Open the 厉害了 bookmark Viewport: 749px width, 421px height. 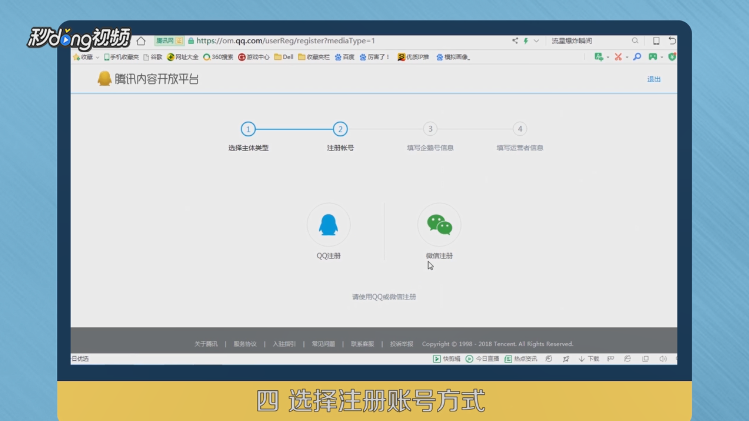[375, 57]
